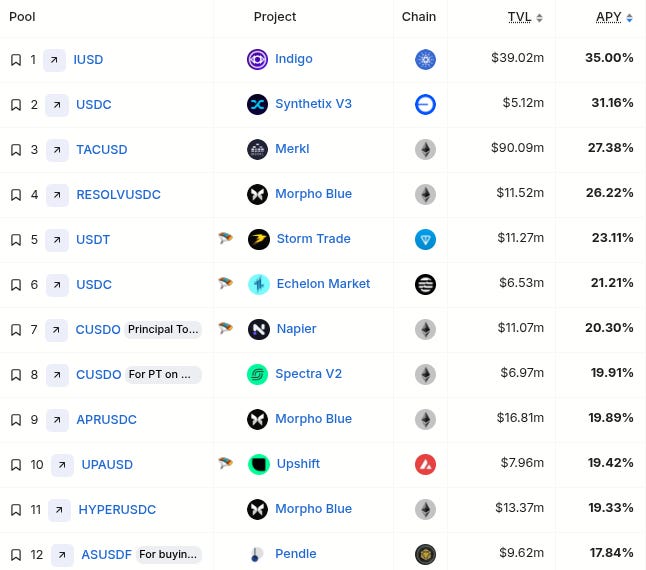646x570 pixels.
Task: Open external link arrow for HYPERUSDC
Action: pos(59,510)
